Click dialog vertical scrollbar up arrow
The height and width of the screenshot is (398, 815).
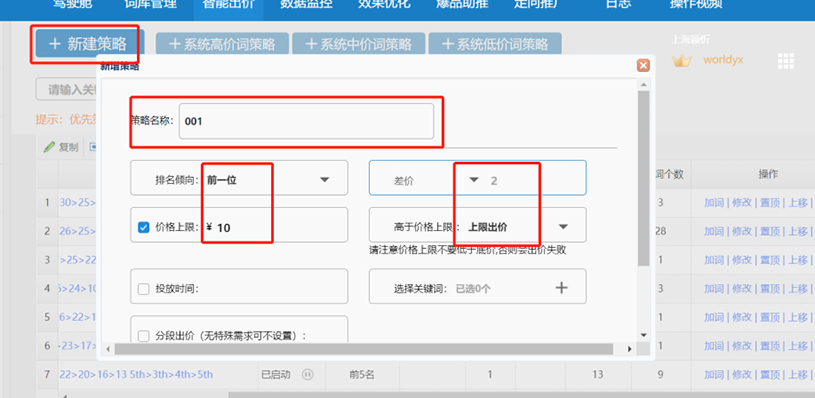pyautogui.click(x=643, y=84)
